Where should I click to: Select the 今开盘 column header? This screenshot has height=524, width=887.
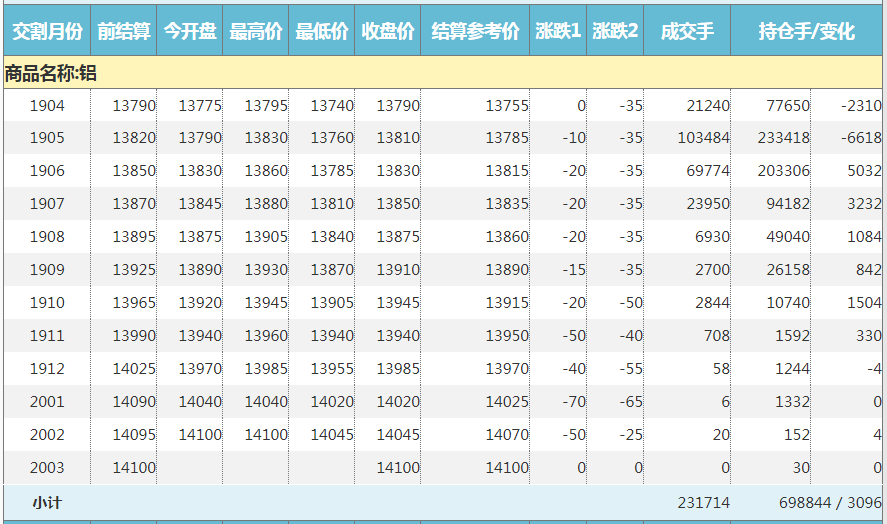(x=190, y=31)
